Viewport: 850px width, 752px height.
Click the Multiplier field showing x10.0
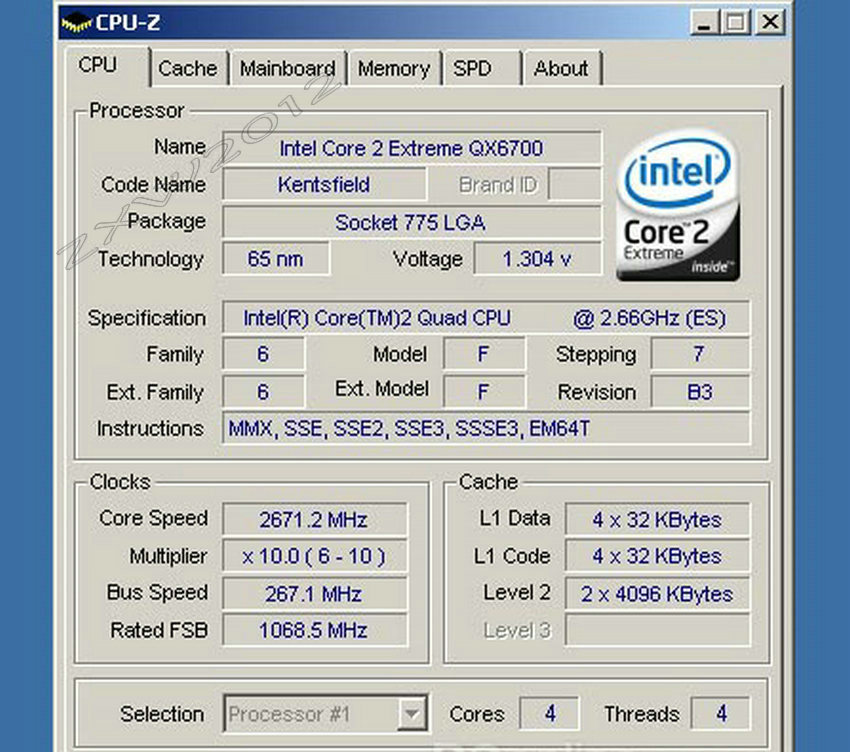(313, 556)
